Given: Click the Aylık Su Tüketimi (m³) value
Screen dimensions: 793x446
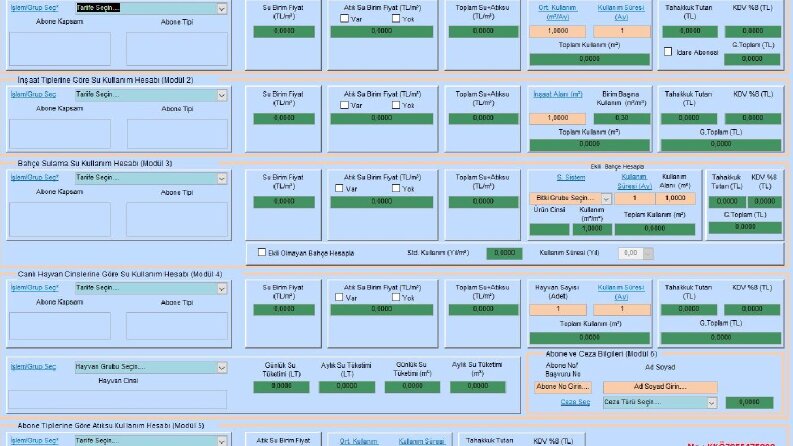Looking at the screenshot, I should 477,386.
